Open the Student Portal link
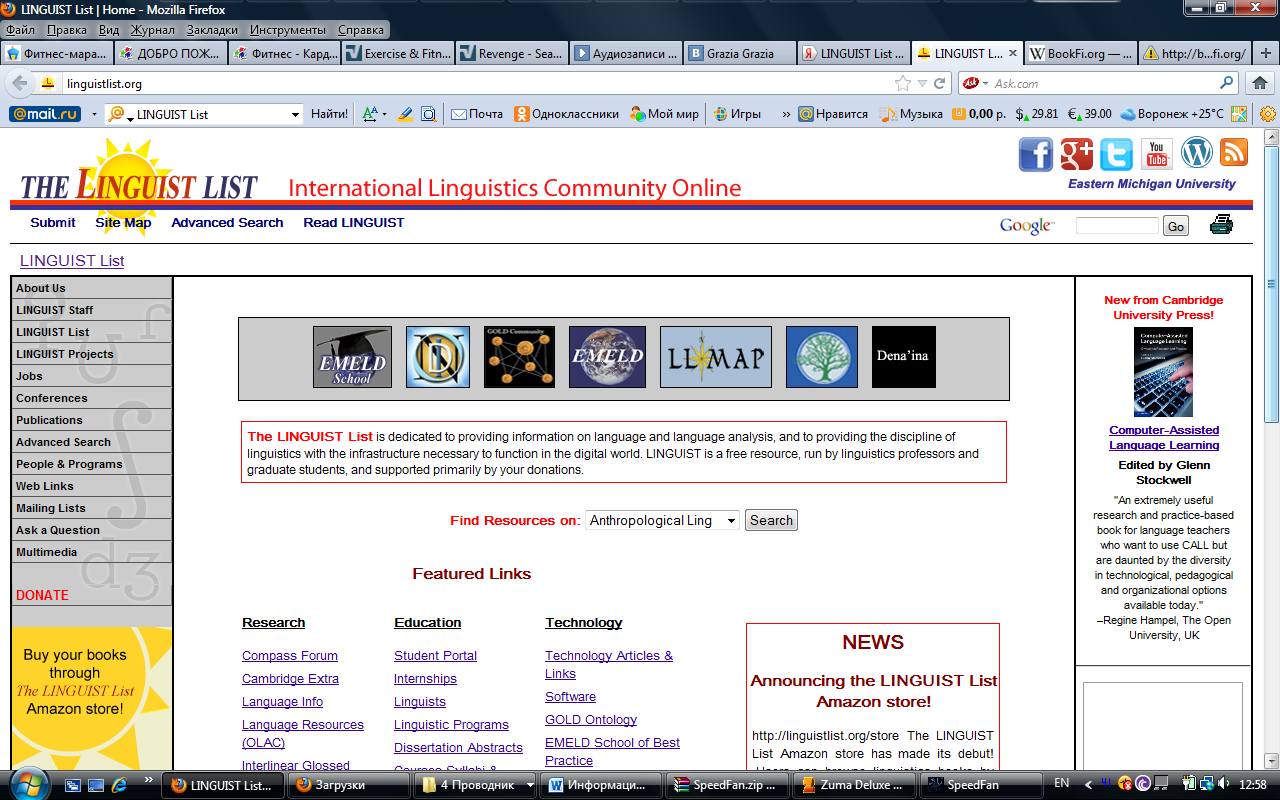 pos(435,656)
